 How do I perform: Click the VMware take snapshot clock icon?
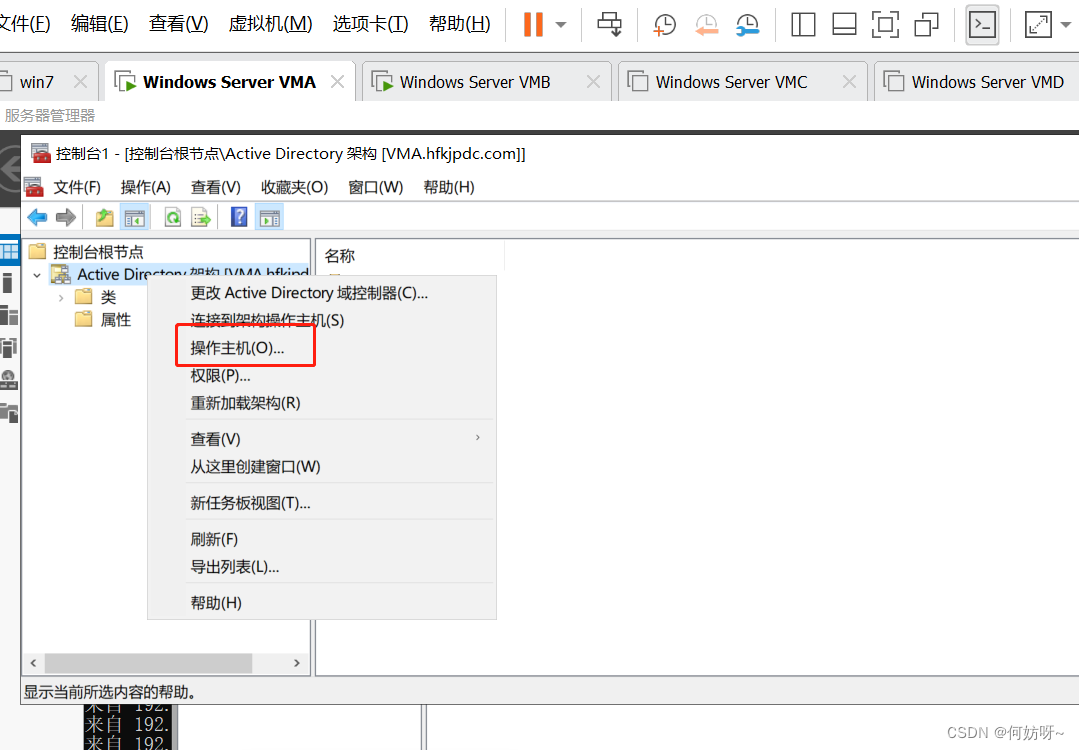(x=665, y=25)
